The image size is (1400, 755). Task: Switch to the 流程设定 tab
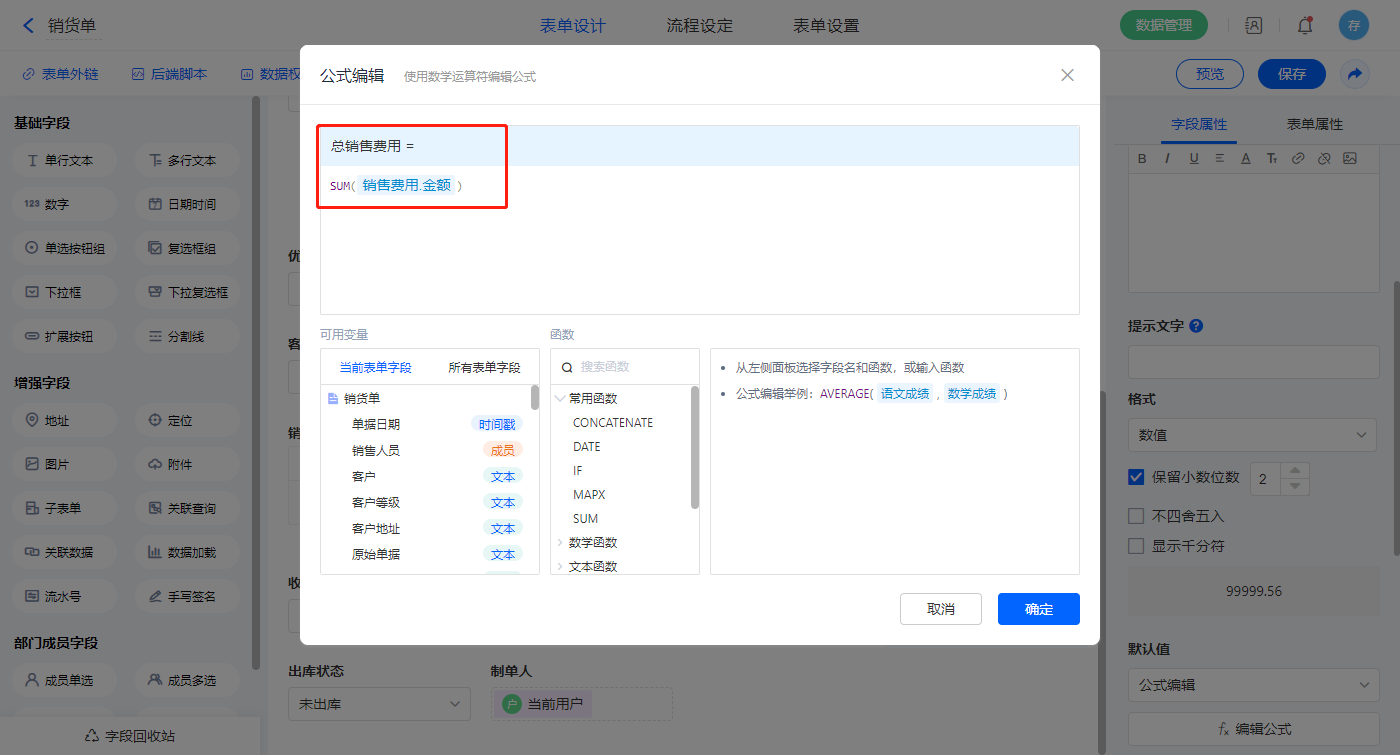click(x=699, y=26)
